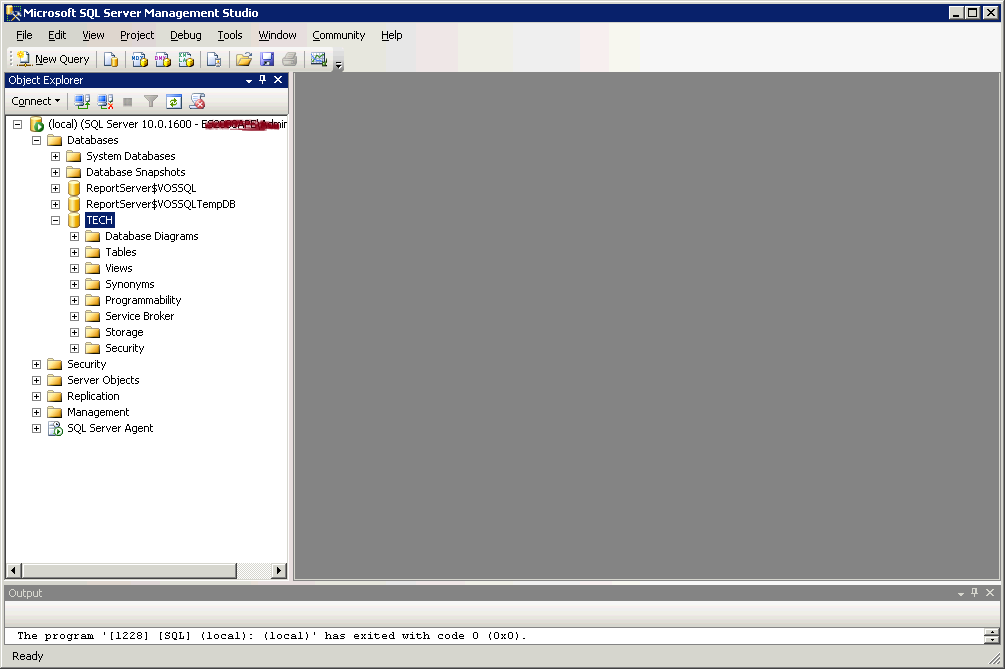Close the Output panel
Screen dimensions: 1005x669
click(x=990, y=593)
